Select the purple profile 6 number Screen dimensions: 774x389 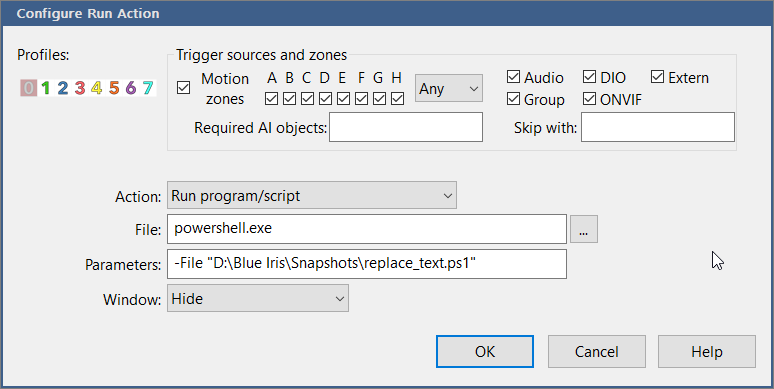click(x=131, y=88)
